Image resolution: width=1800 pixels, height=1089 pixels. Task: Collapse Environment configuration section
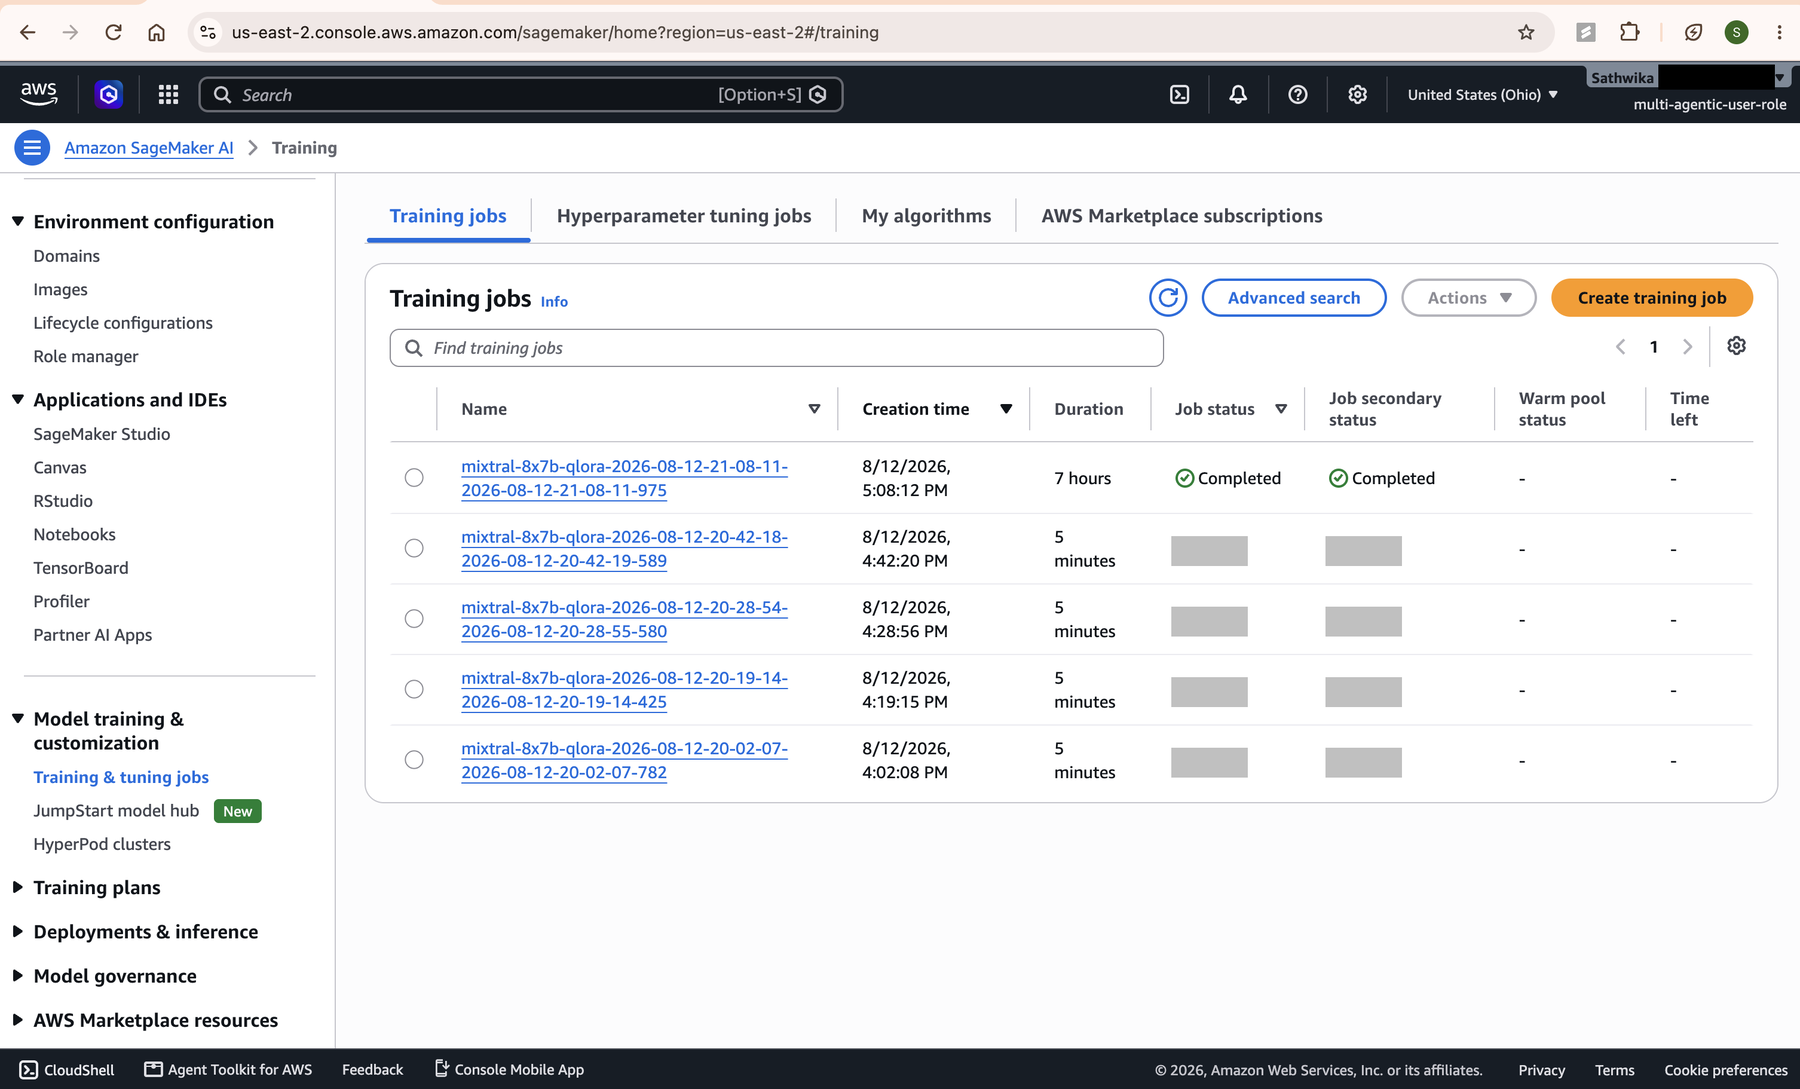[18, 221]
